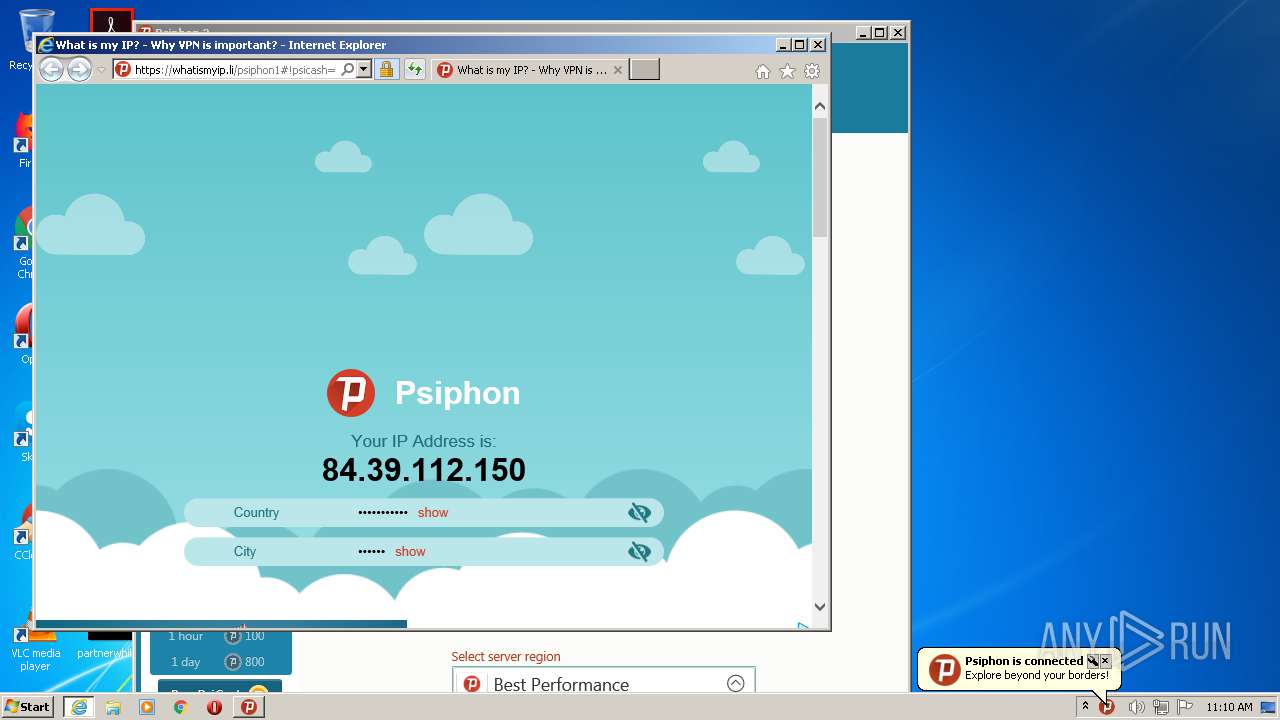Click the refresh/compatibility icon beside the lock
The image size is (1280, 720).
pos(414,70)
